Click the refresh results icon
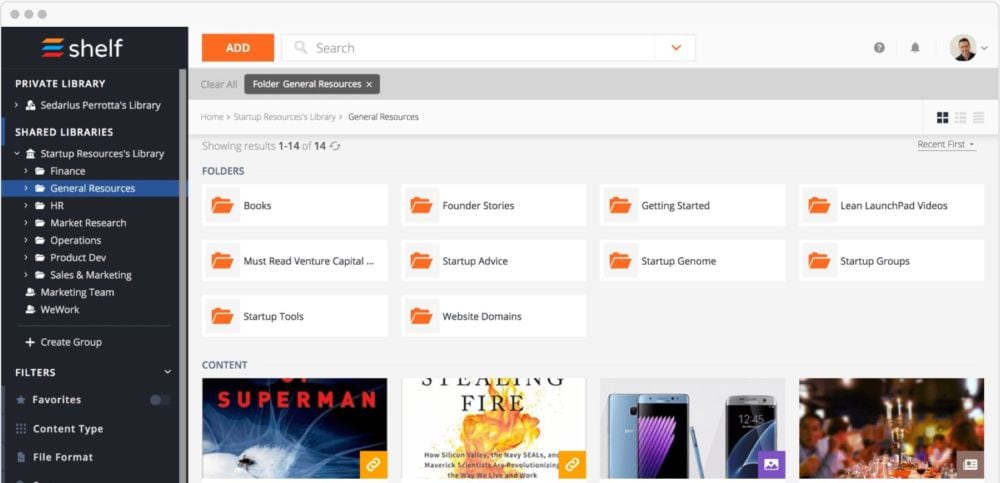The height and width of the screenshot is (483, 1000). (335, 146)
